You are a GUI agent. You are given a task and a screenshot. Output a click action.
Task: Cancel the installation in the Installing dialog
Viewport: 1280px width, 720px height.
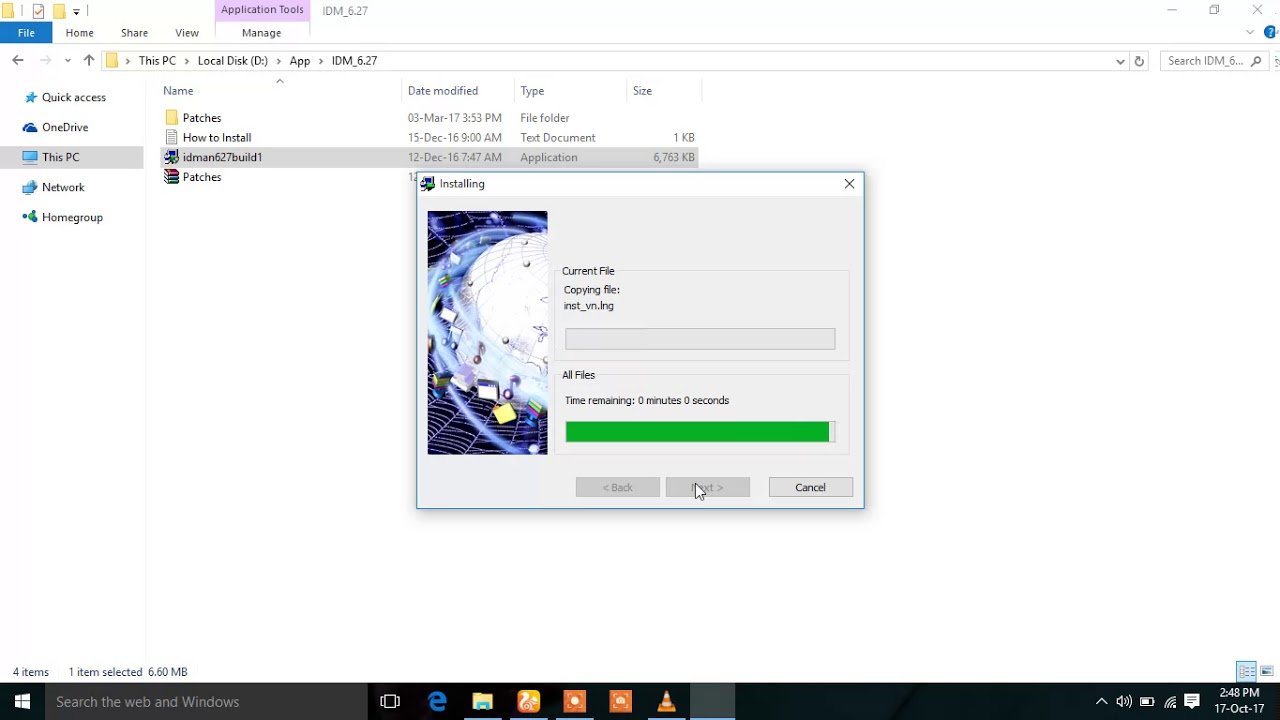click(810, 487)
